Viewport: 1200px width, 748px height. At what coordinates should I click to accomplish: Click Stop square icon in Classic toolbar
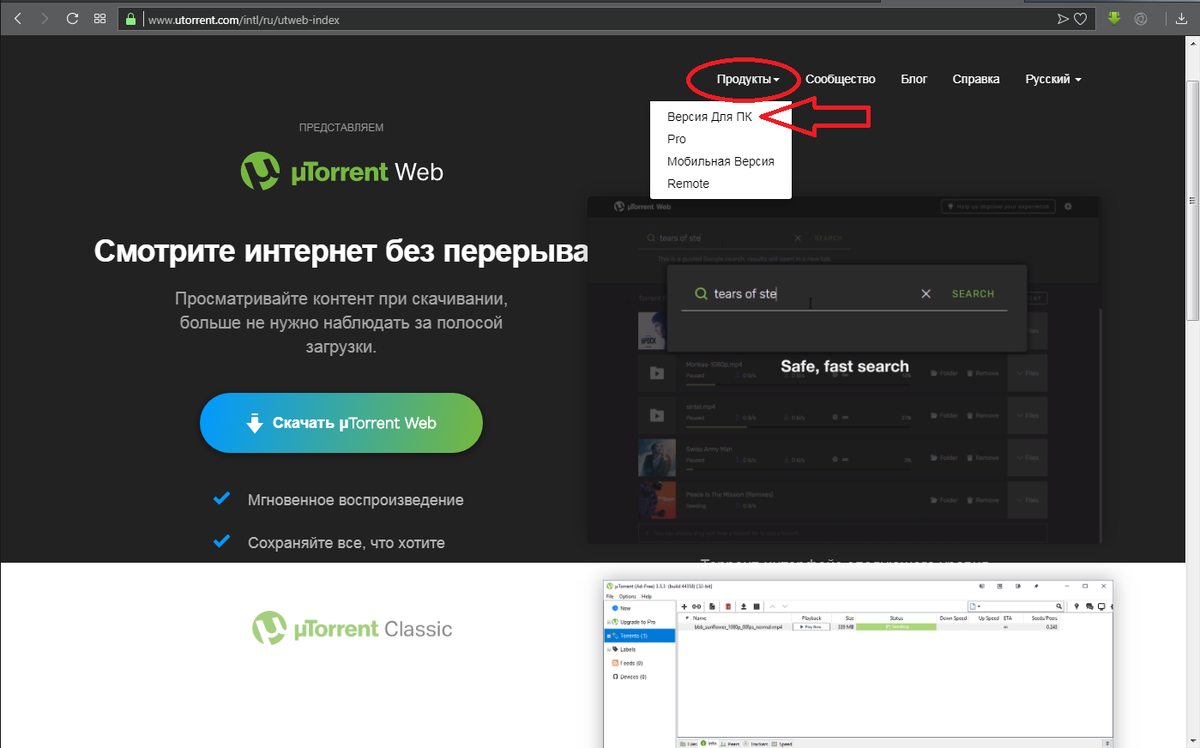[x=757, y=607]
